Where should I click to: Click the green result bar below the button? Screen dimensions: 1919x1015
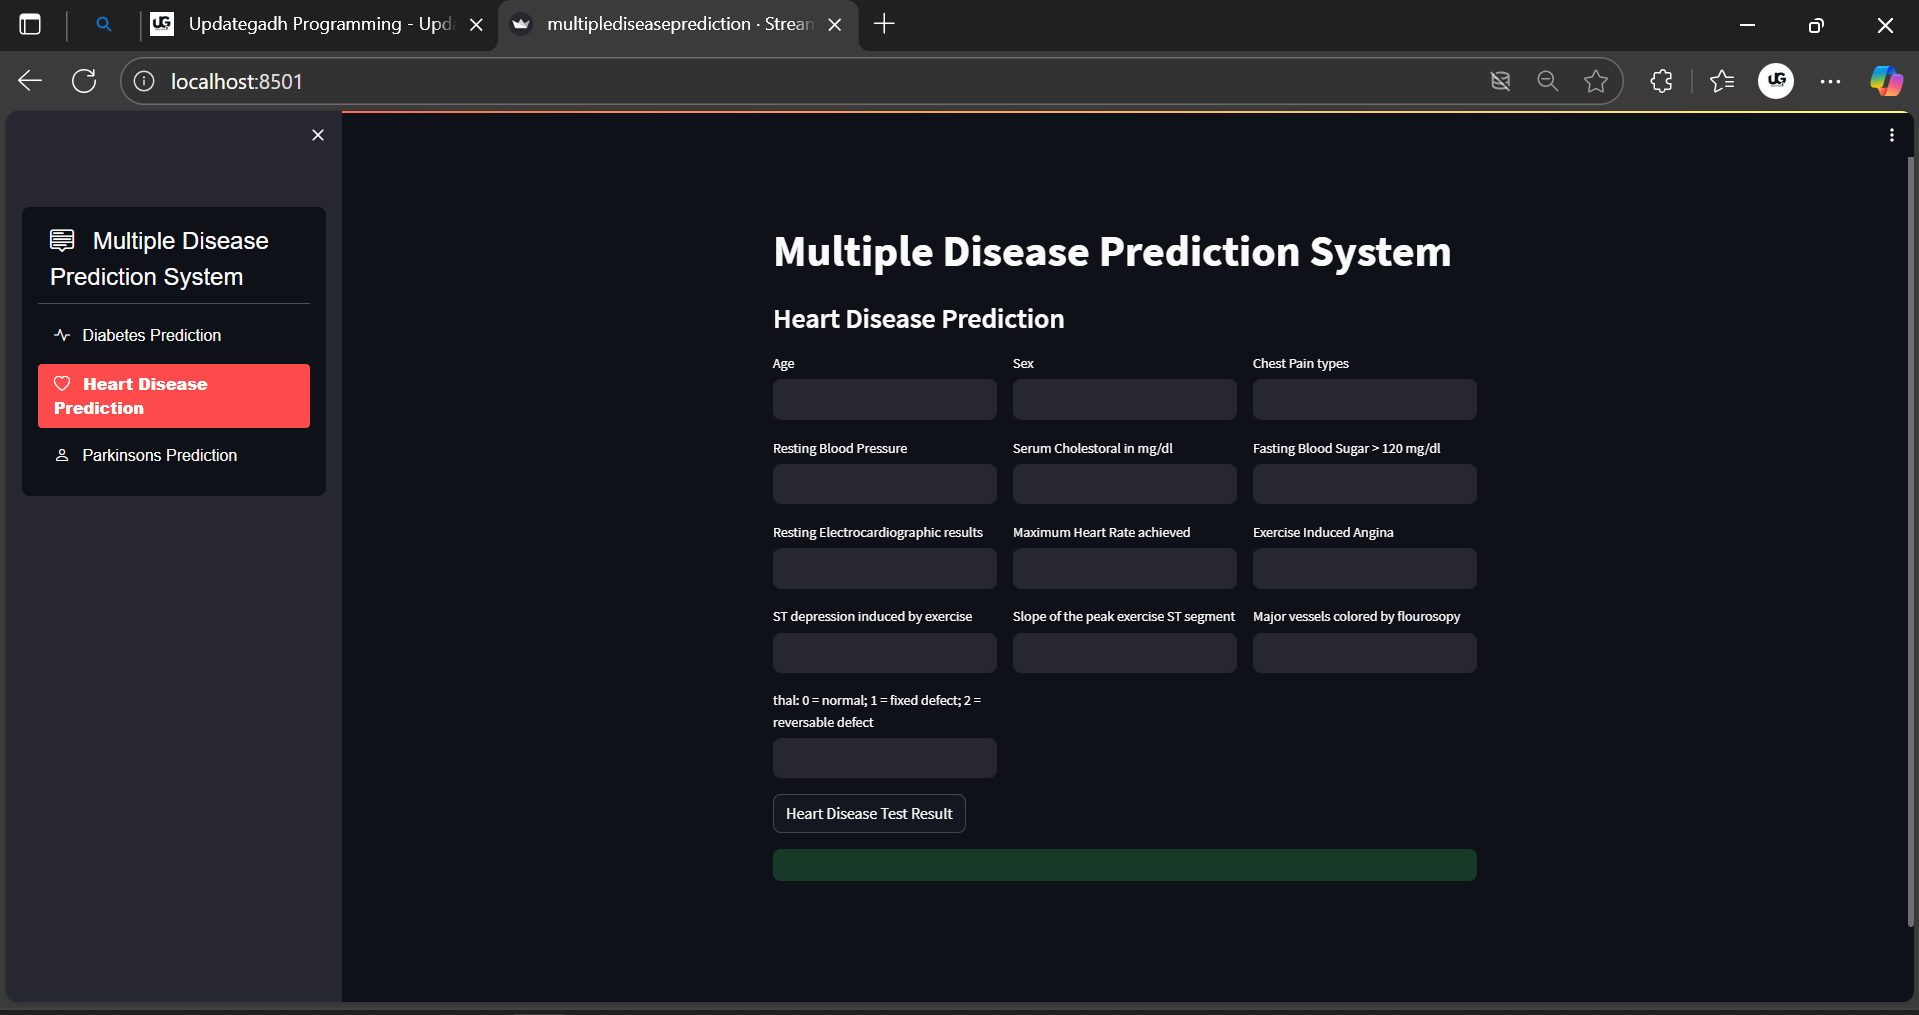tap(1124, 864)
